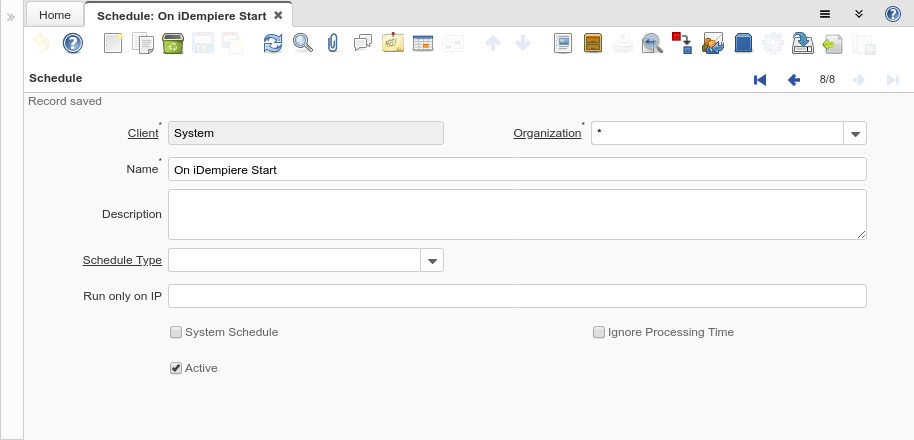Go to the previous record
914x440 pixels.
pyautogui.click(x=793, y=80)
